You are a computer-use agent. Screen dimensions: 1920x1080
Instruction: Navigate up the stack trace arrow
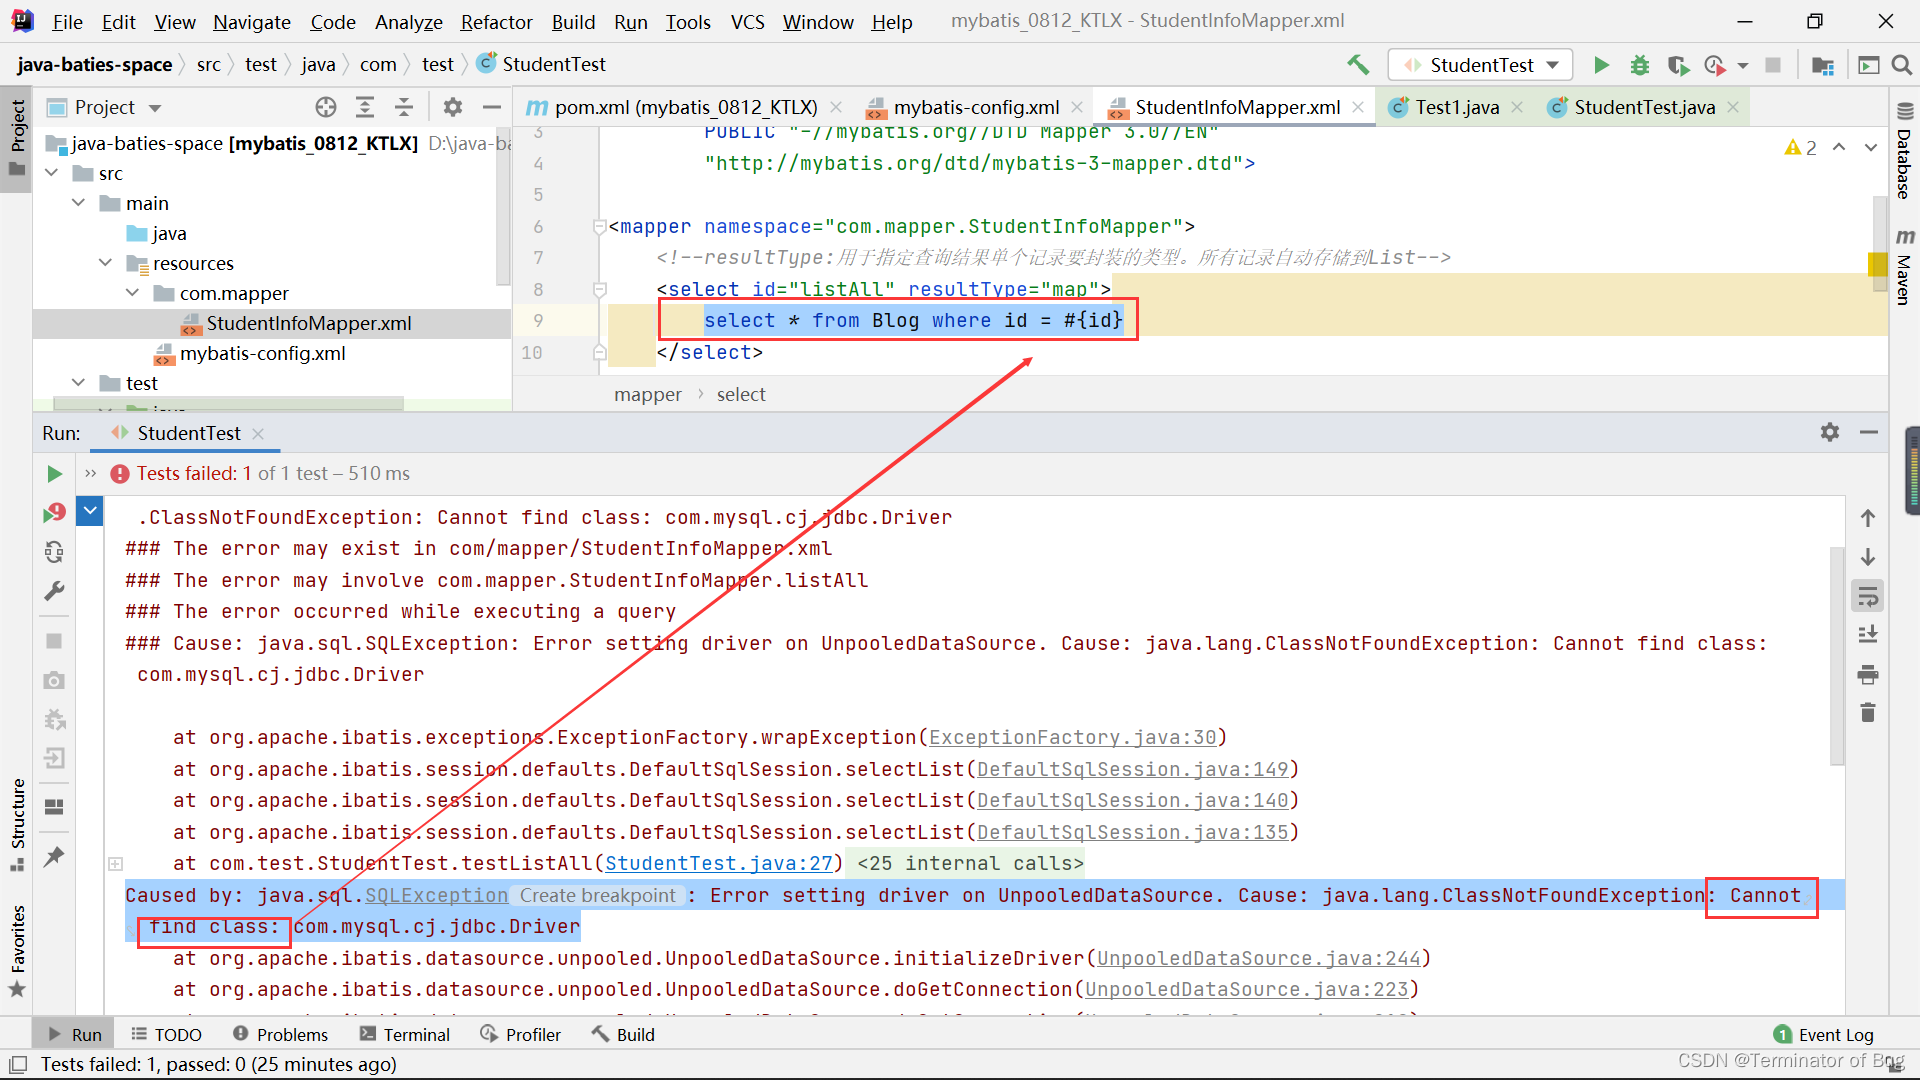pyautogui.click(x=1868, y=518)
